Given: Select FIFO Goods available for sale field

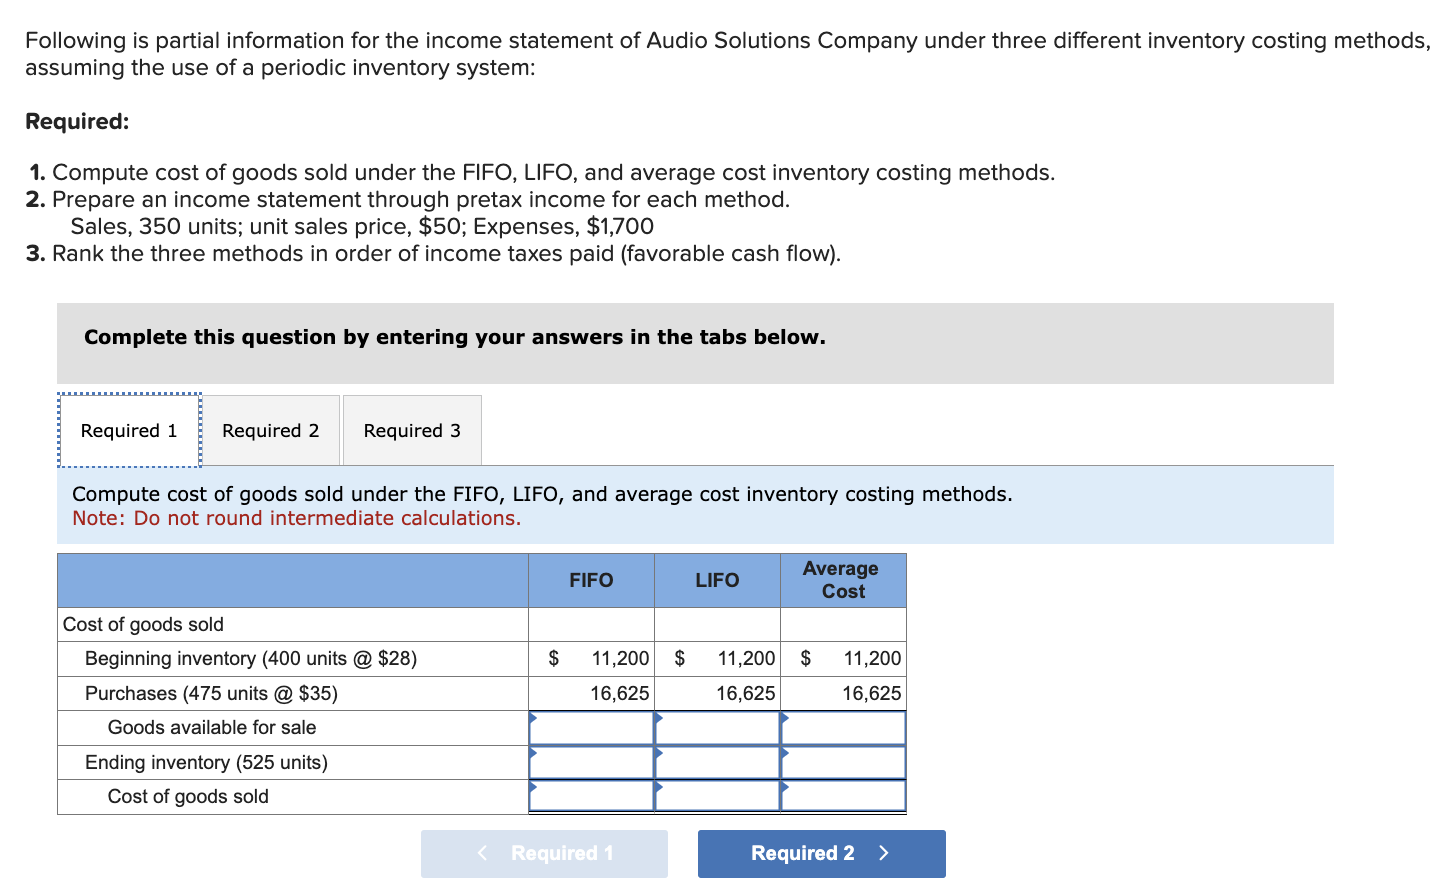Looking at the screenshot, I should pos(591,728).
